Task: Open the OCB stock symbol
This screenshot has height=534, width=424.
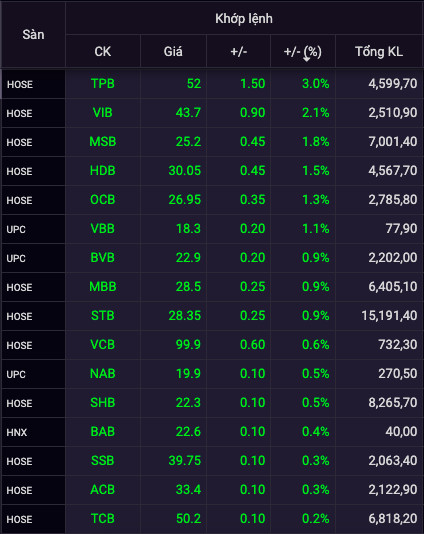Action: coord(103,199)
